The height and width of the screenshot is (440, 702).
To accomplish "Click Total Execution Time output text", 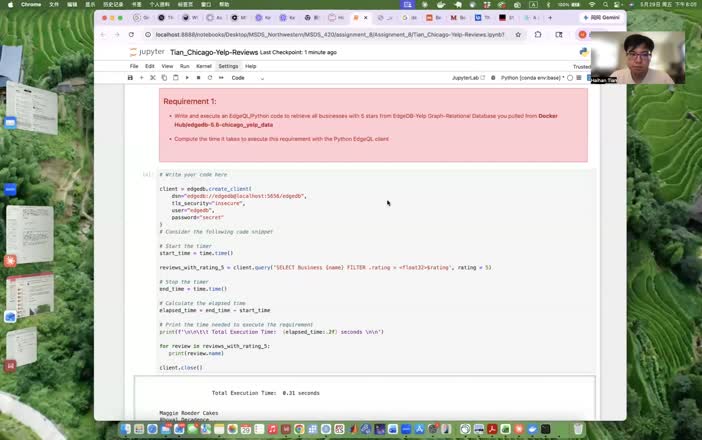I will 265,393.
